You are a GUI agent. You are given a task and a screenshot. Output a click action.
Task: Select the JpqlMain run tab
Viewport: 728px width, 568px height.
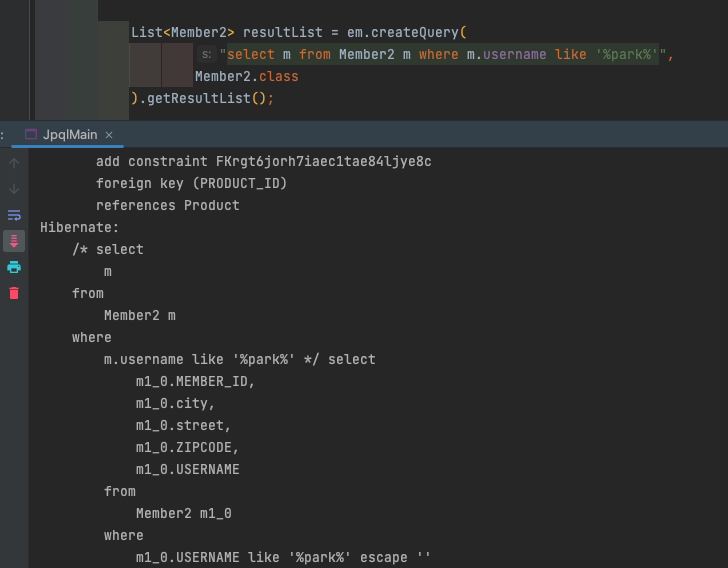coord(70,135)
